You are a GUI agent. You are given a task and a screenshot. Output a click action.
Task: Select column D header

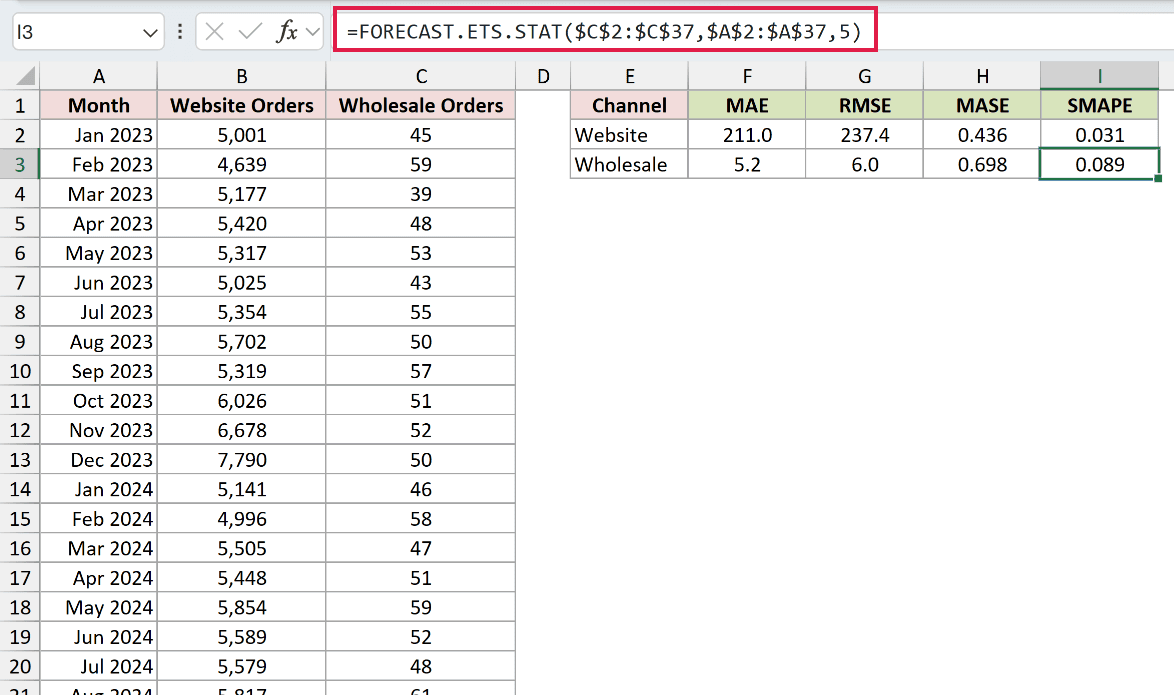(x=543, y=76)
